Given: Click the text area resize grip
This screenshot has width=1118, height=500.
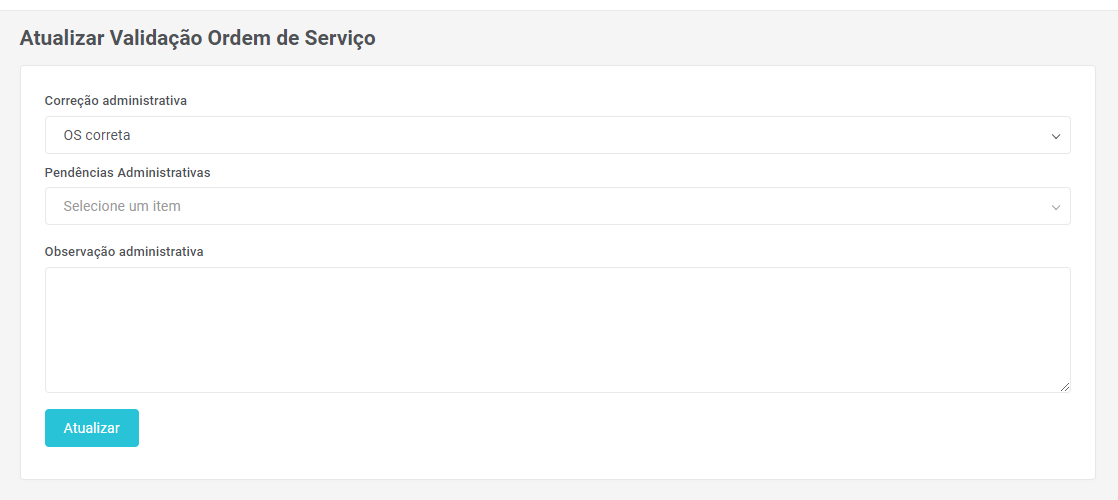Looking at the screenshot, I should click(x=1065, y=387).
